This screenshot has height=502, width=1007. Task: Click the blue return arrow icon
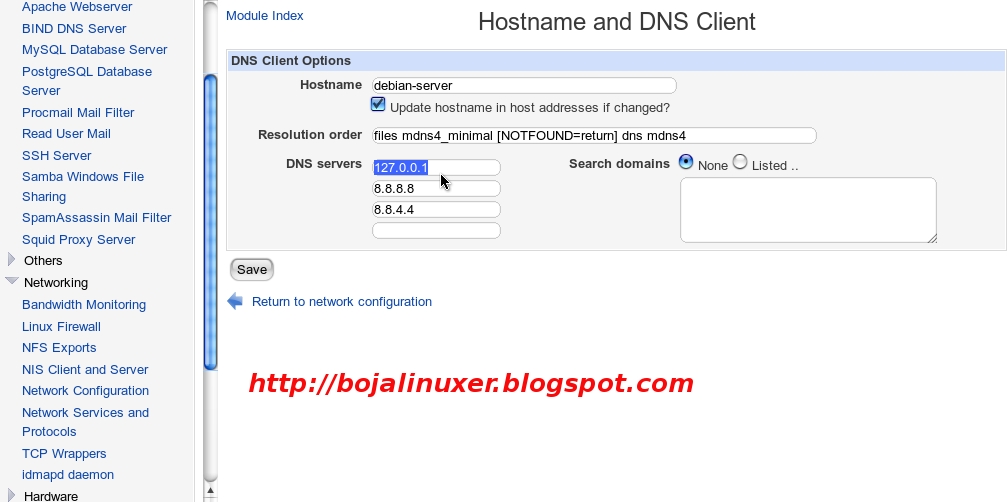[x=235, y=301]
